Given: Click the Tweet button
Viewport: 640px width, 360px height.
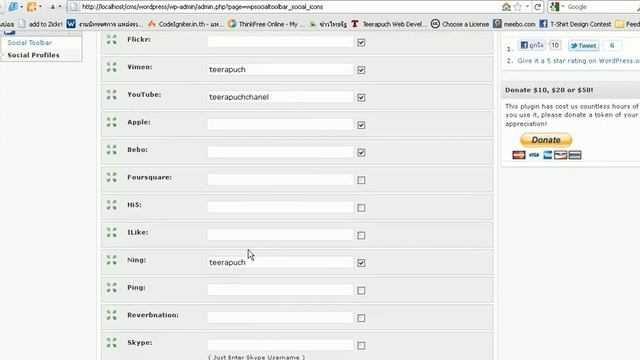Looking at the screenshot, I should click(584, 46).
